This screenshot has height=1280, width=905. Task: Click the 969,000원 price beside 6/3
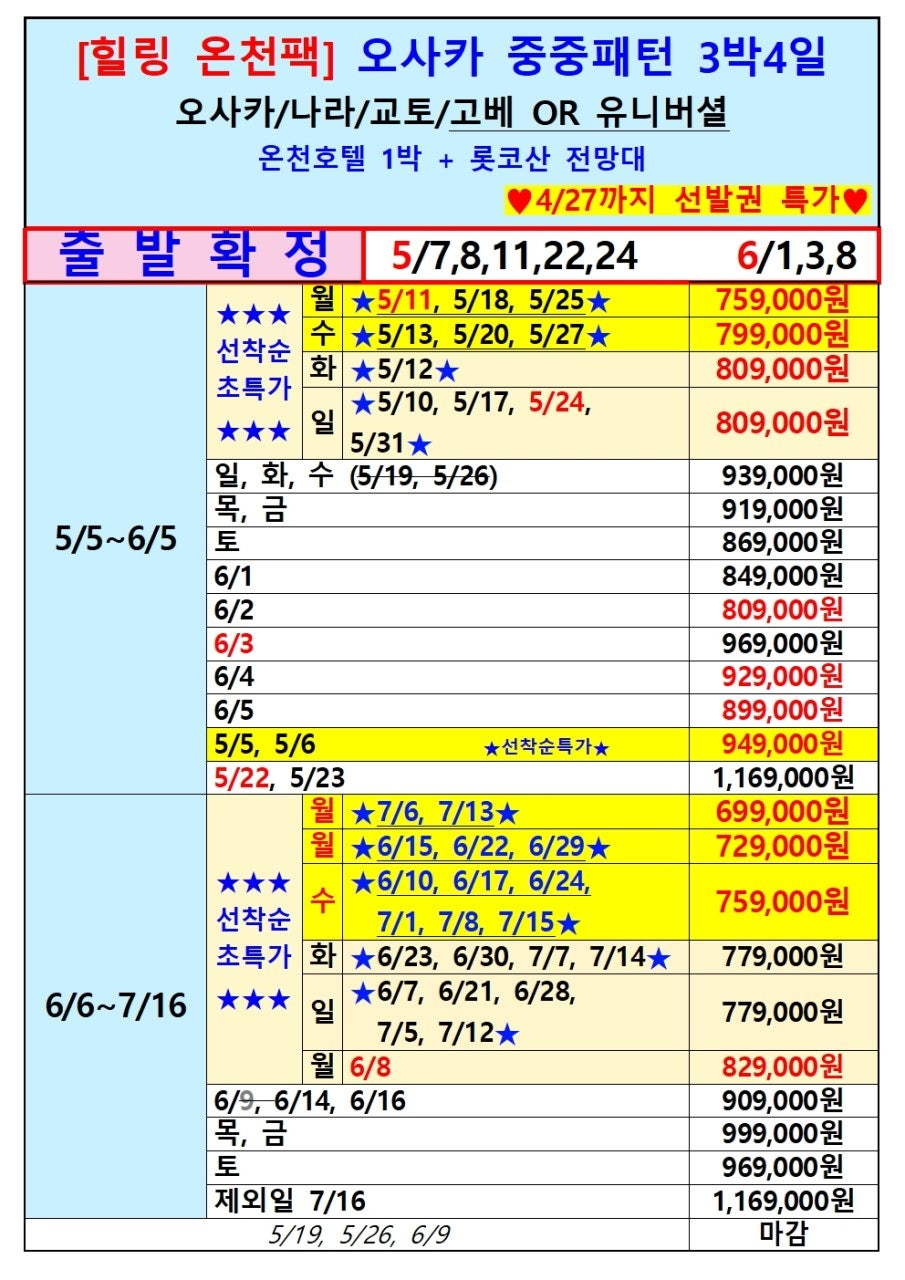(783, 643)
